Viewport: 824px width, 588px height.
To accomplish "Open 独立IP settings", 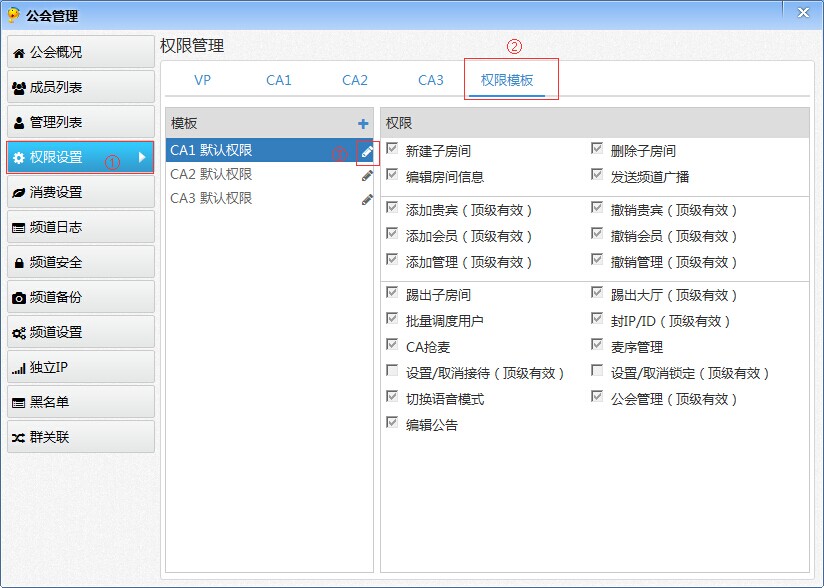I will tap(81, 367).
